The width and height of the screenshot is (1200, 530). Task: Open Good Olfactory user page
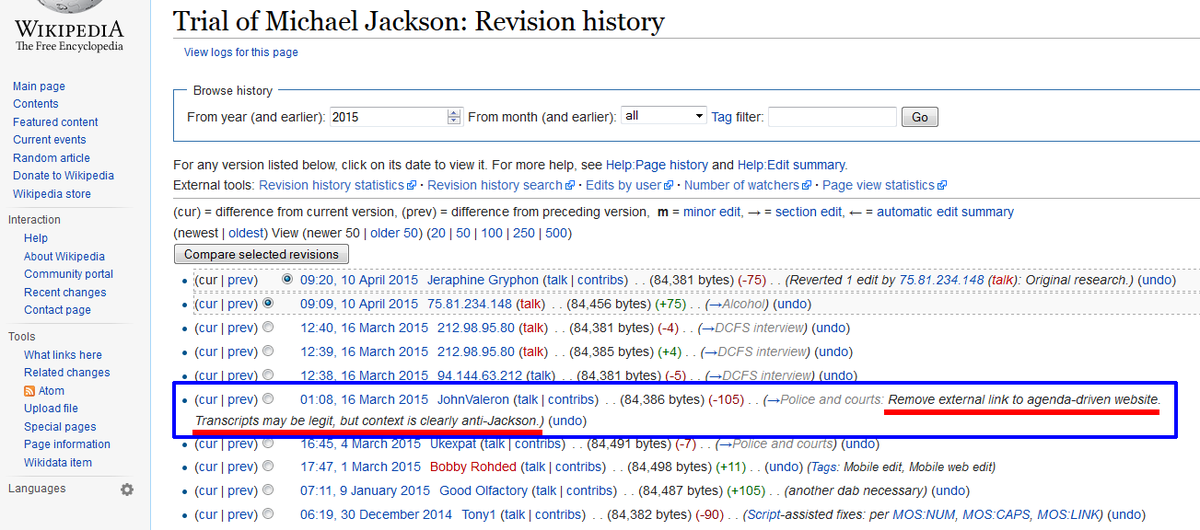point(484,491)
